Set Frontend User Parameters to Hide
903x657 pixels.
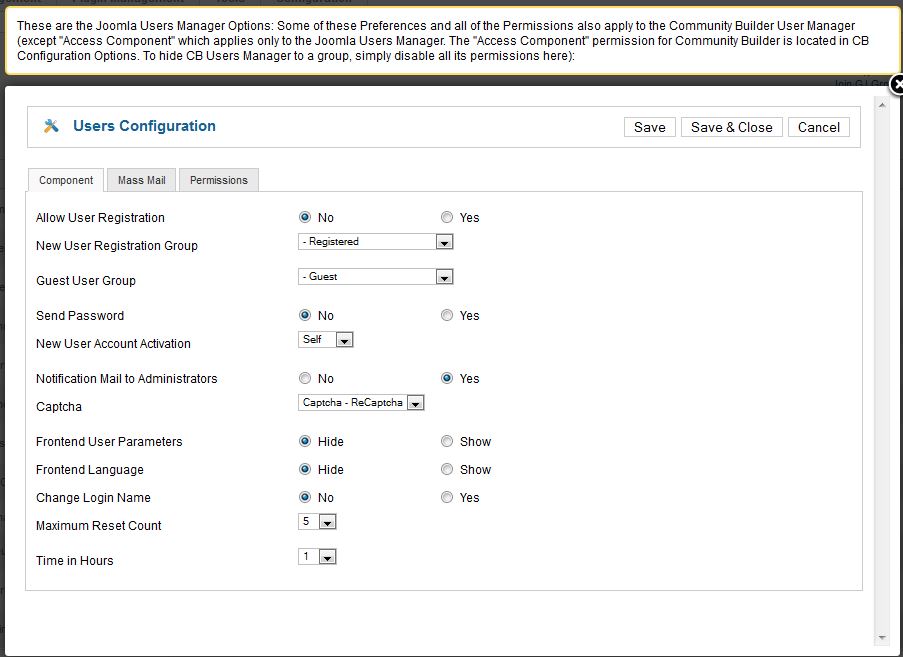(305, 441)
